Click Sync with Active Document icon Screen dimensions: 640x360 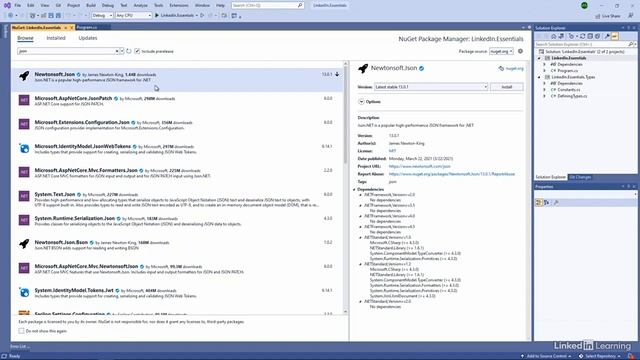coord(583,36)
